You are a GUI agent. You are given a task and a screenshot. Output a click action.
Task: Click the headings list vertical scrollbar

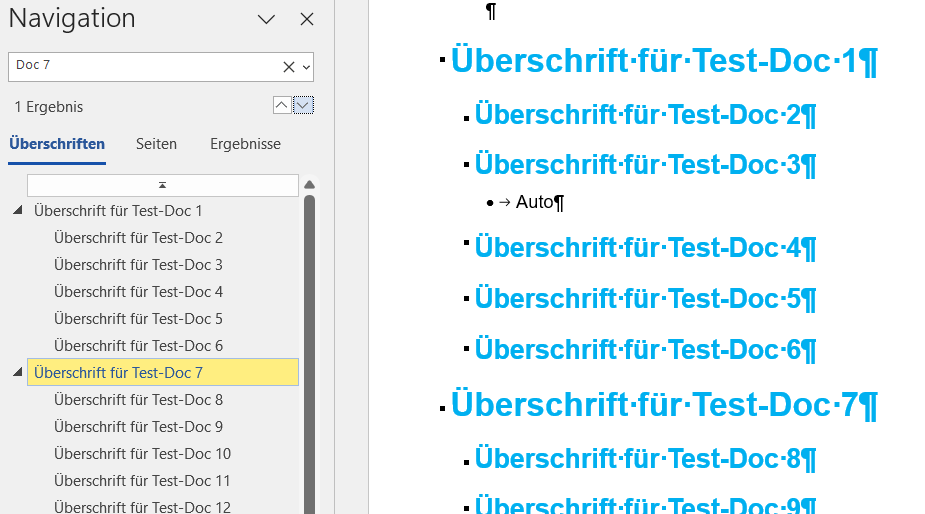(310, 354)
